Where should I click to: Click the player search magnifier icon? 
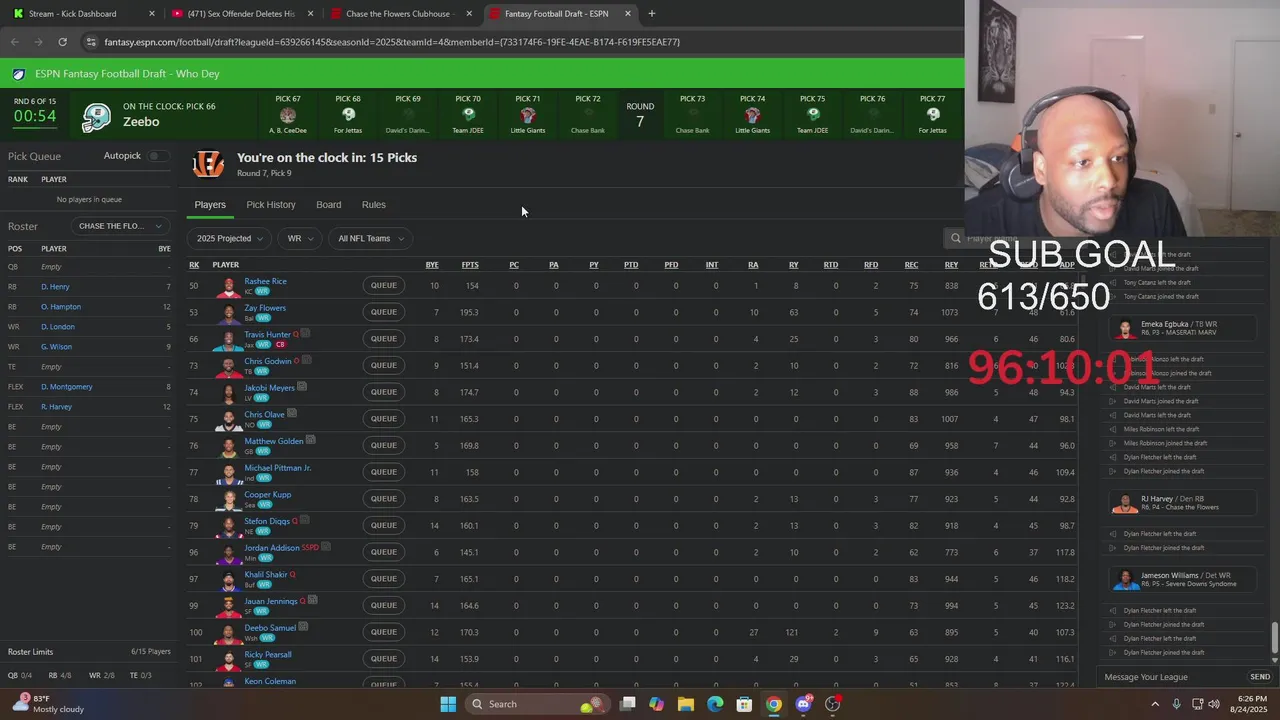956,238
